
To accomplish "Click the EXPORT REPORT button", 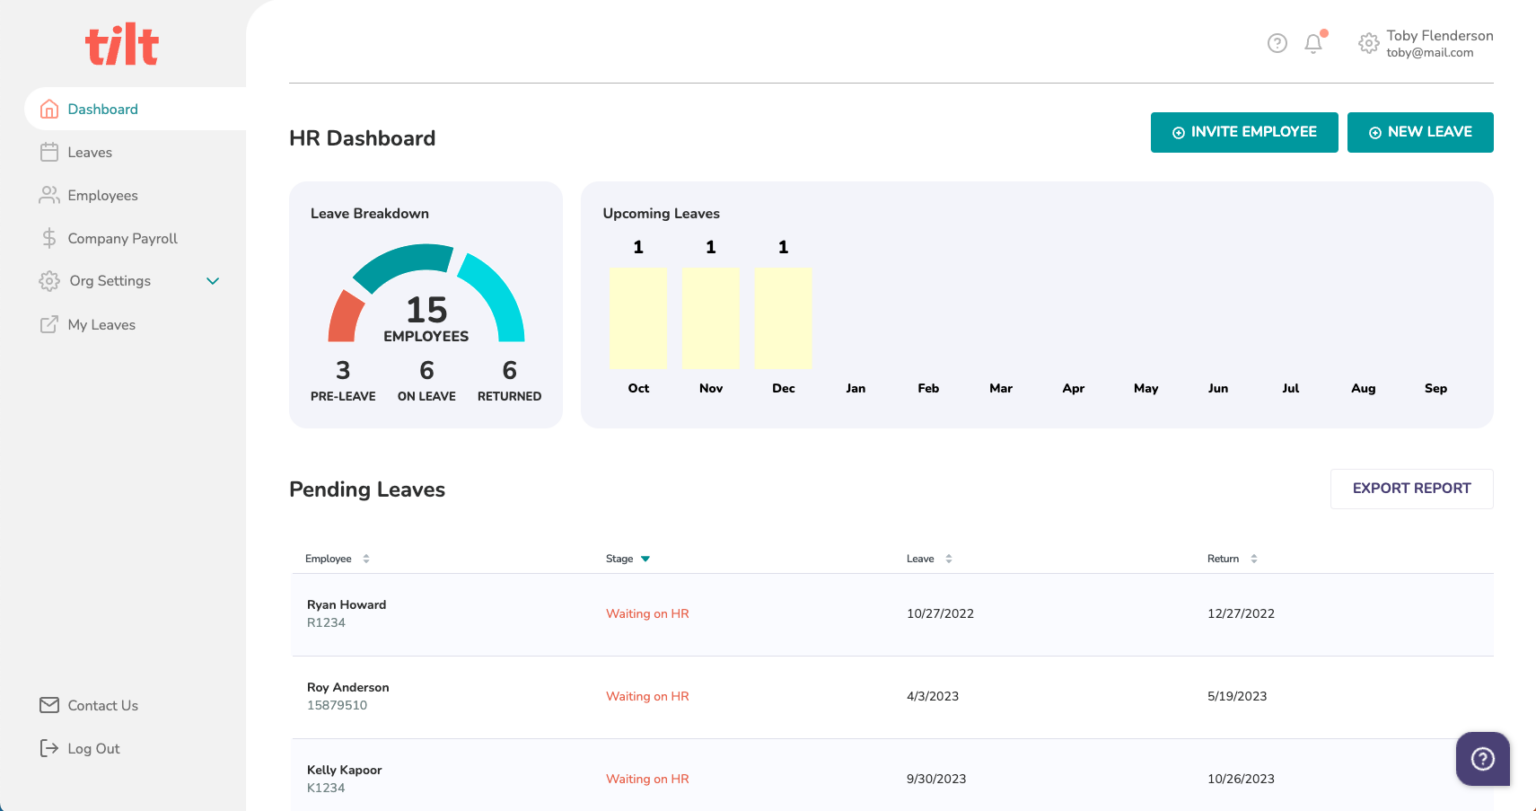I will [x=1411, y=488].
